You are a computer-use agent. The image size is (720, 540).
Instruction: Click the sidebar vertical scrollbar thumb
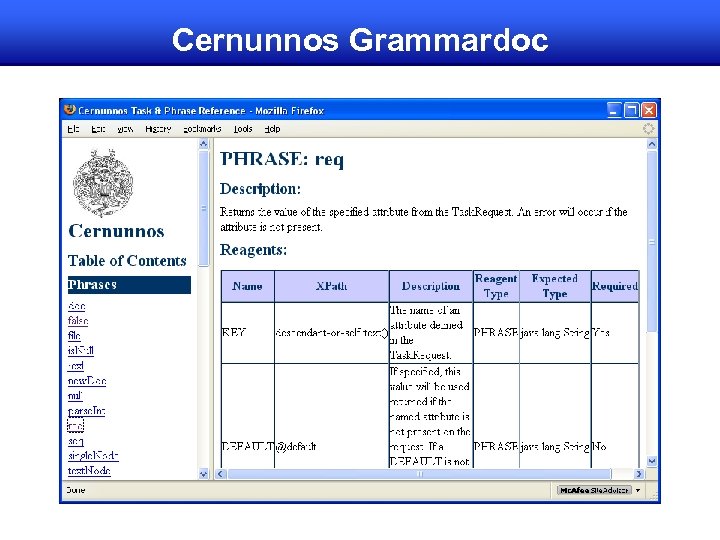click(204, 208)
